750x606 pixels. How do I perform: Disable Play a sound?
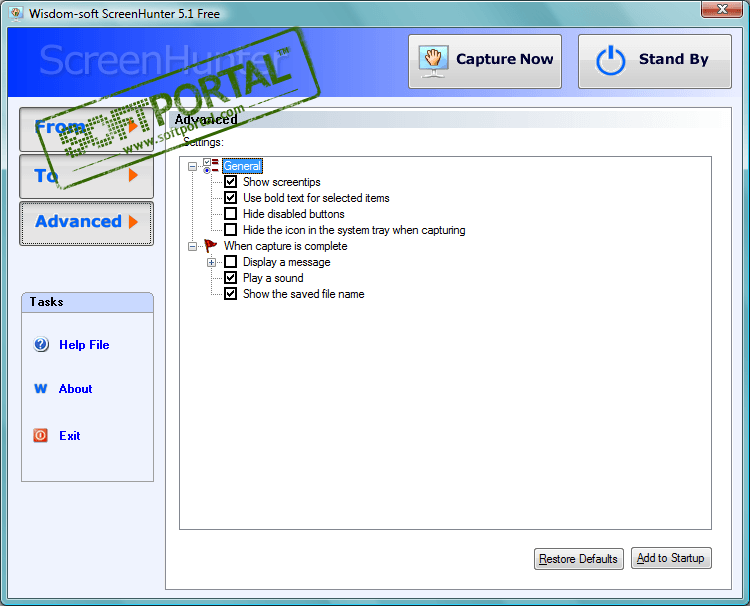231,278
